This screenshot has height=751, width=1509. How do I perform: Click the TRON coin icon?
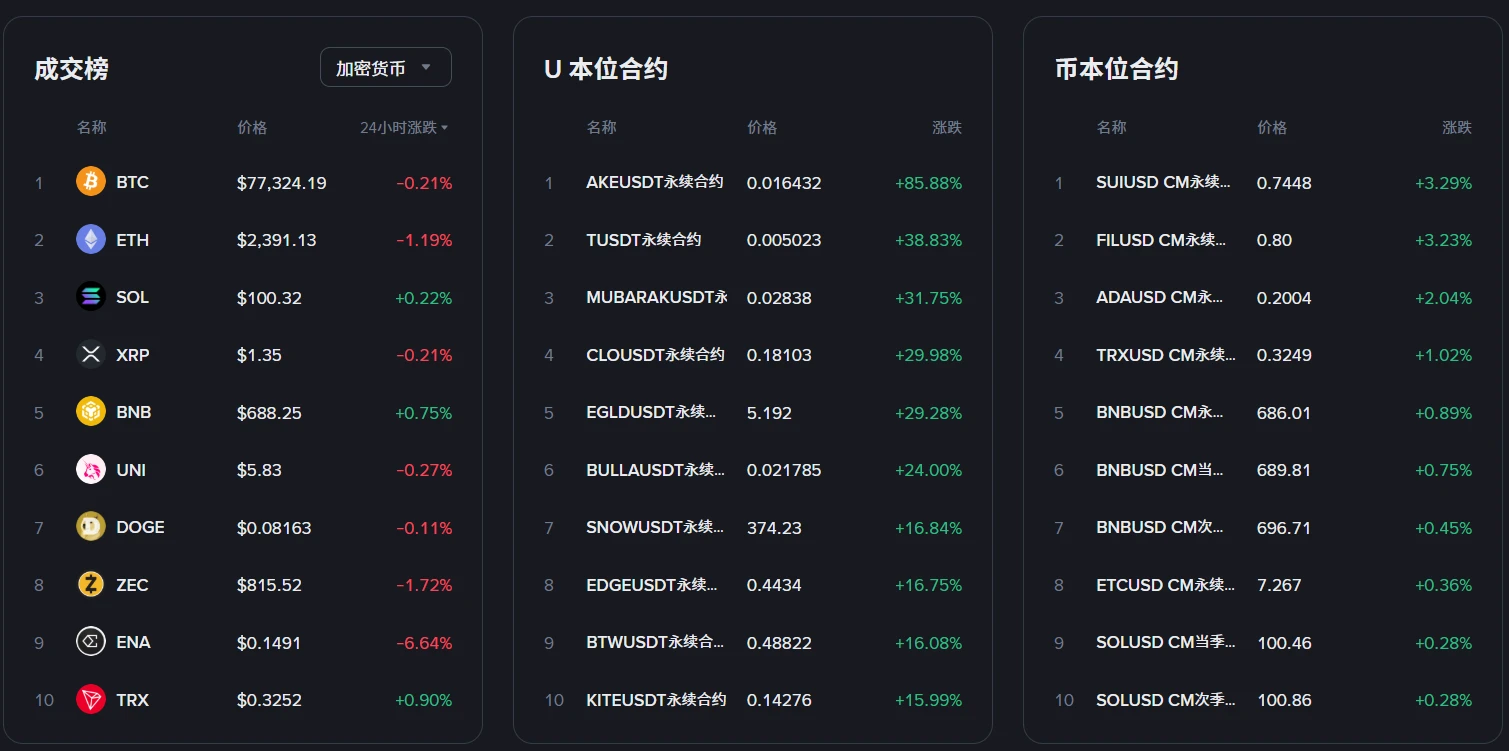point(91,700)
